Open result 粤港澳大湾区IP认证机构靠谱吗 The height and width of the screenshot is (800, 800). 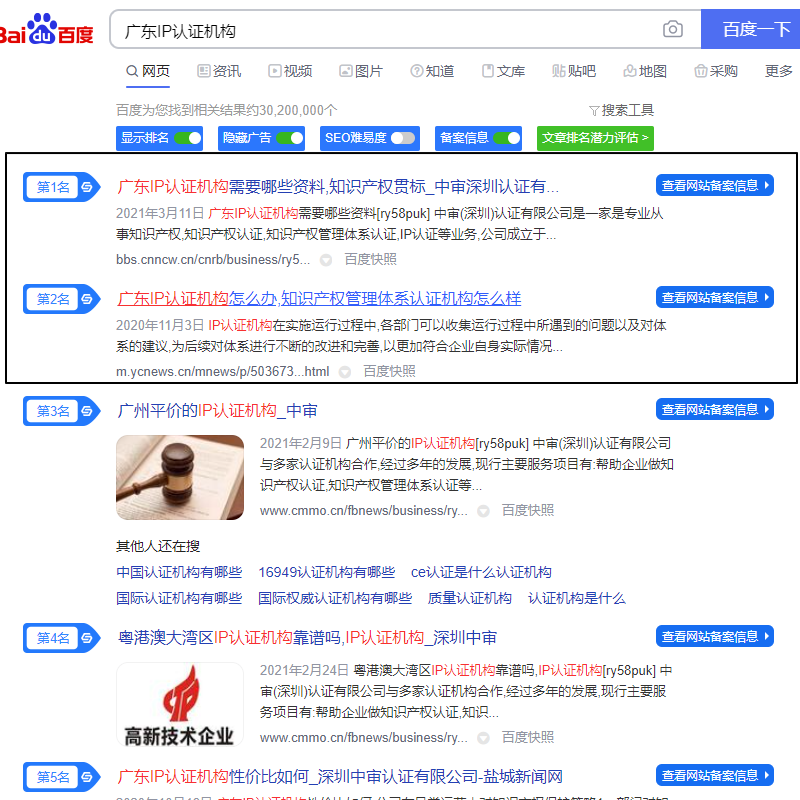(307, 637)
